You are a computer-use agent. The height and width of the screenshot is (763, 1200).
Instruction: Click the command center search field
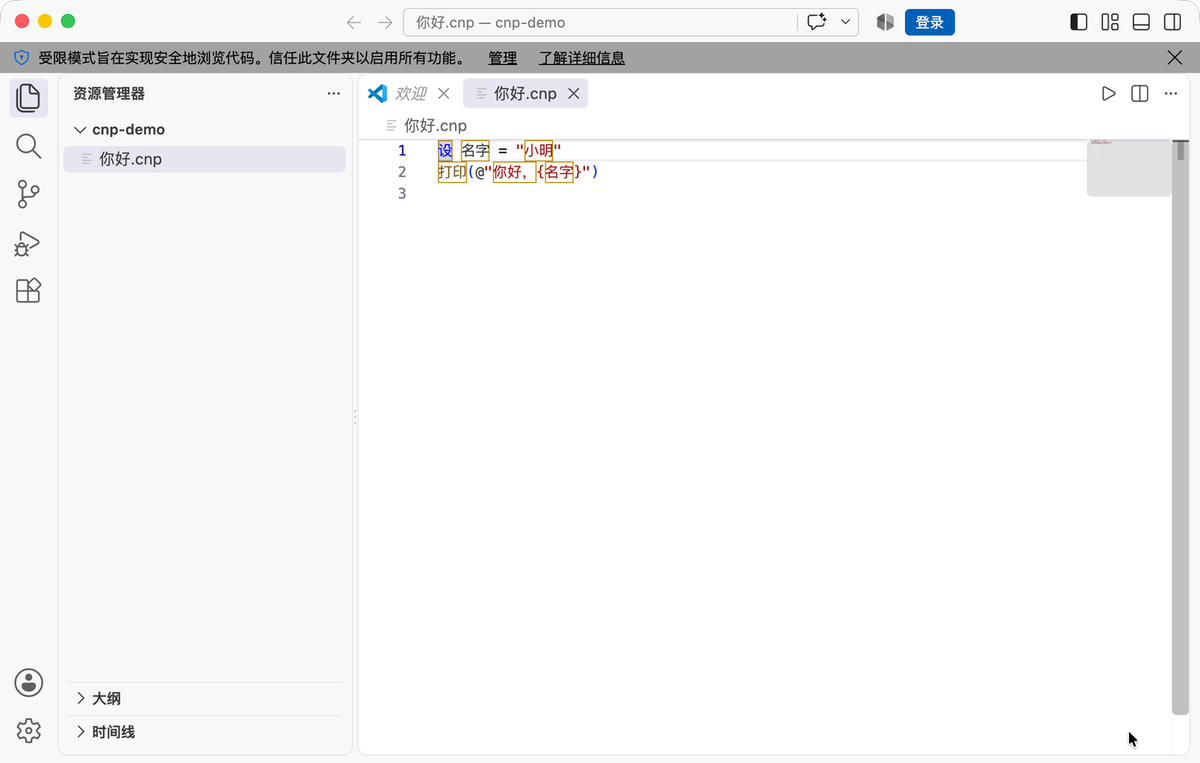pos(600,22)
